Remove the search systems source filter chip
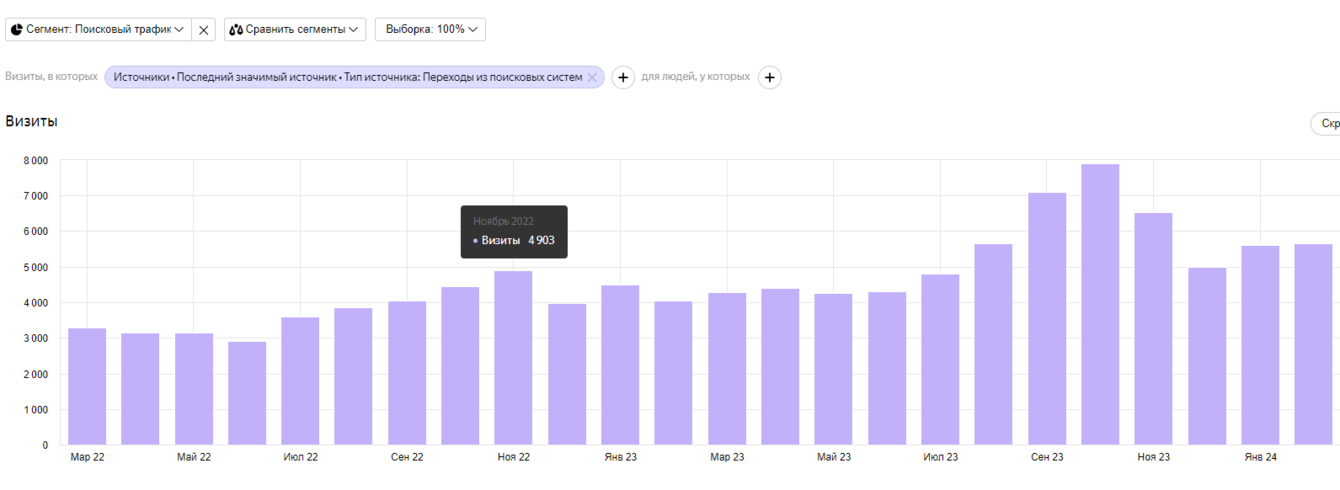The height and width of the screenshot is (490, 1340). (592, 77)
